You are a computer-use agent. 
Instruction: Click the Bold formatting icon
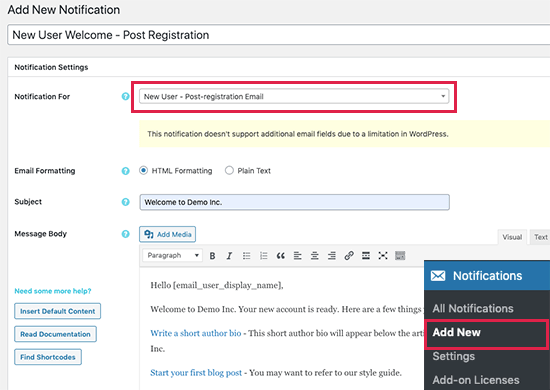pyautogui.click(x=212, y=256)
